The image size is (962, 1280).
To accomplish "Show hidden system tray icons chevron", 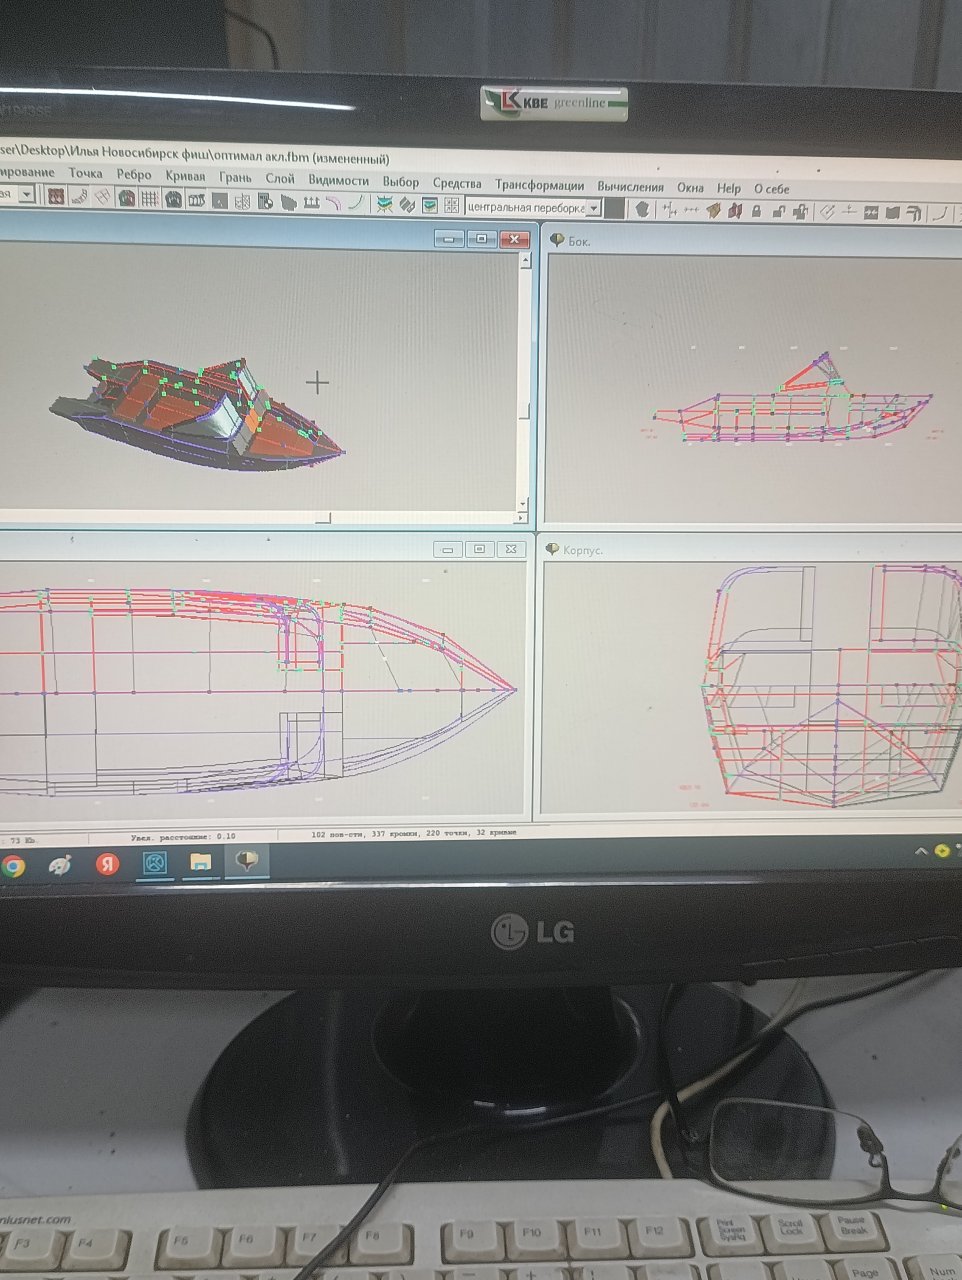I will point(921,851).
